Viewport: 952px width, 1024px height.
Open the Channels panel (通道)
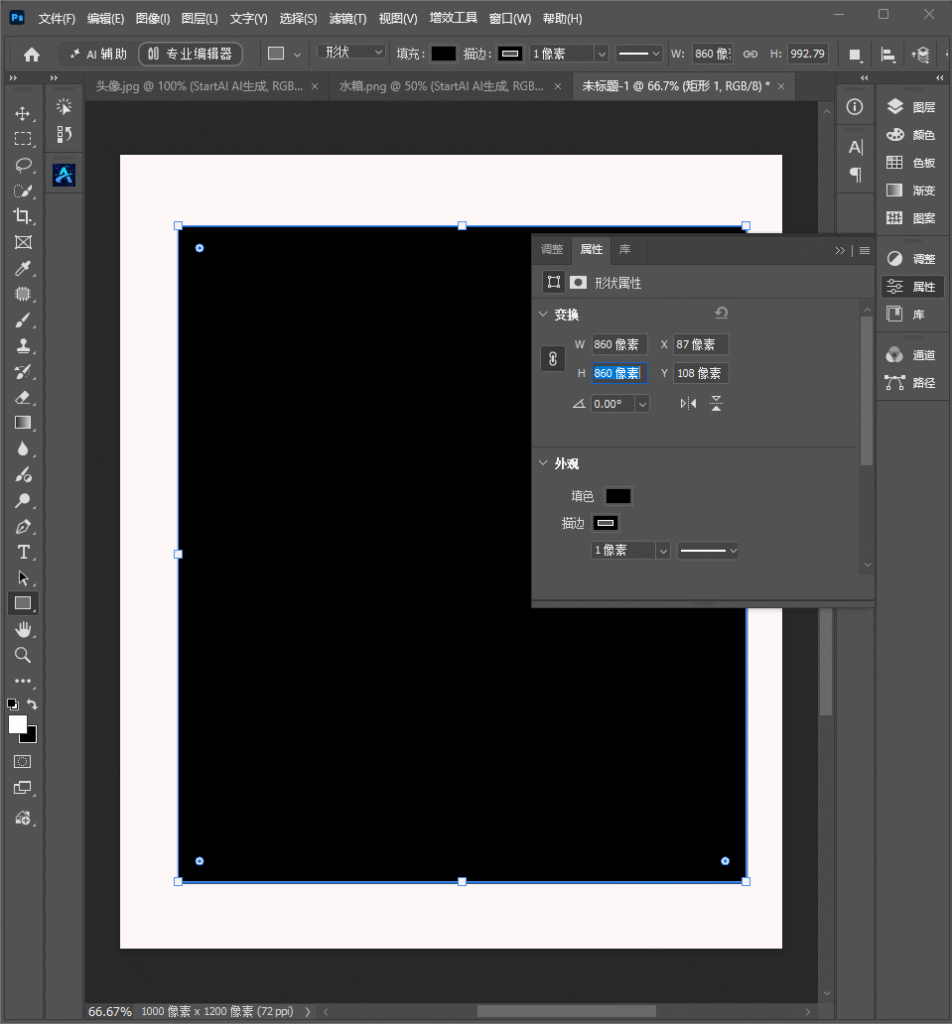(912, 355)
